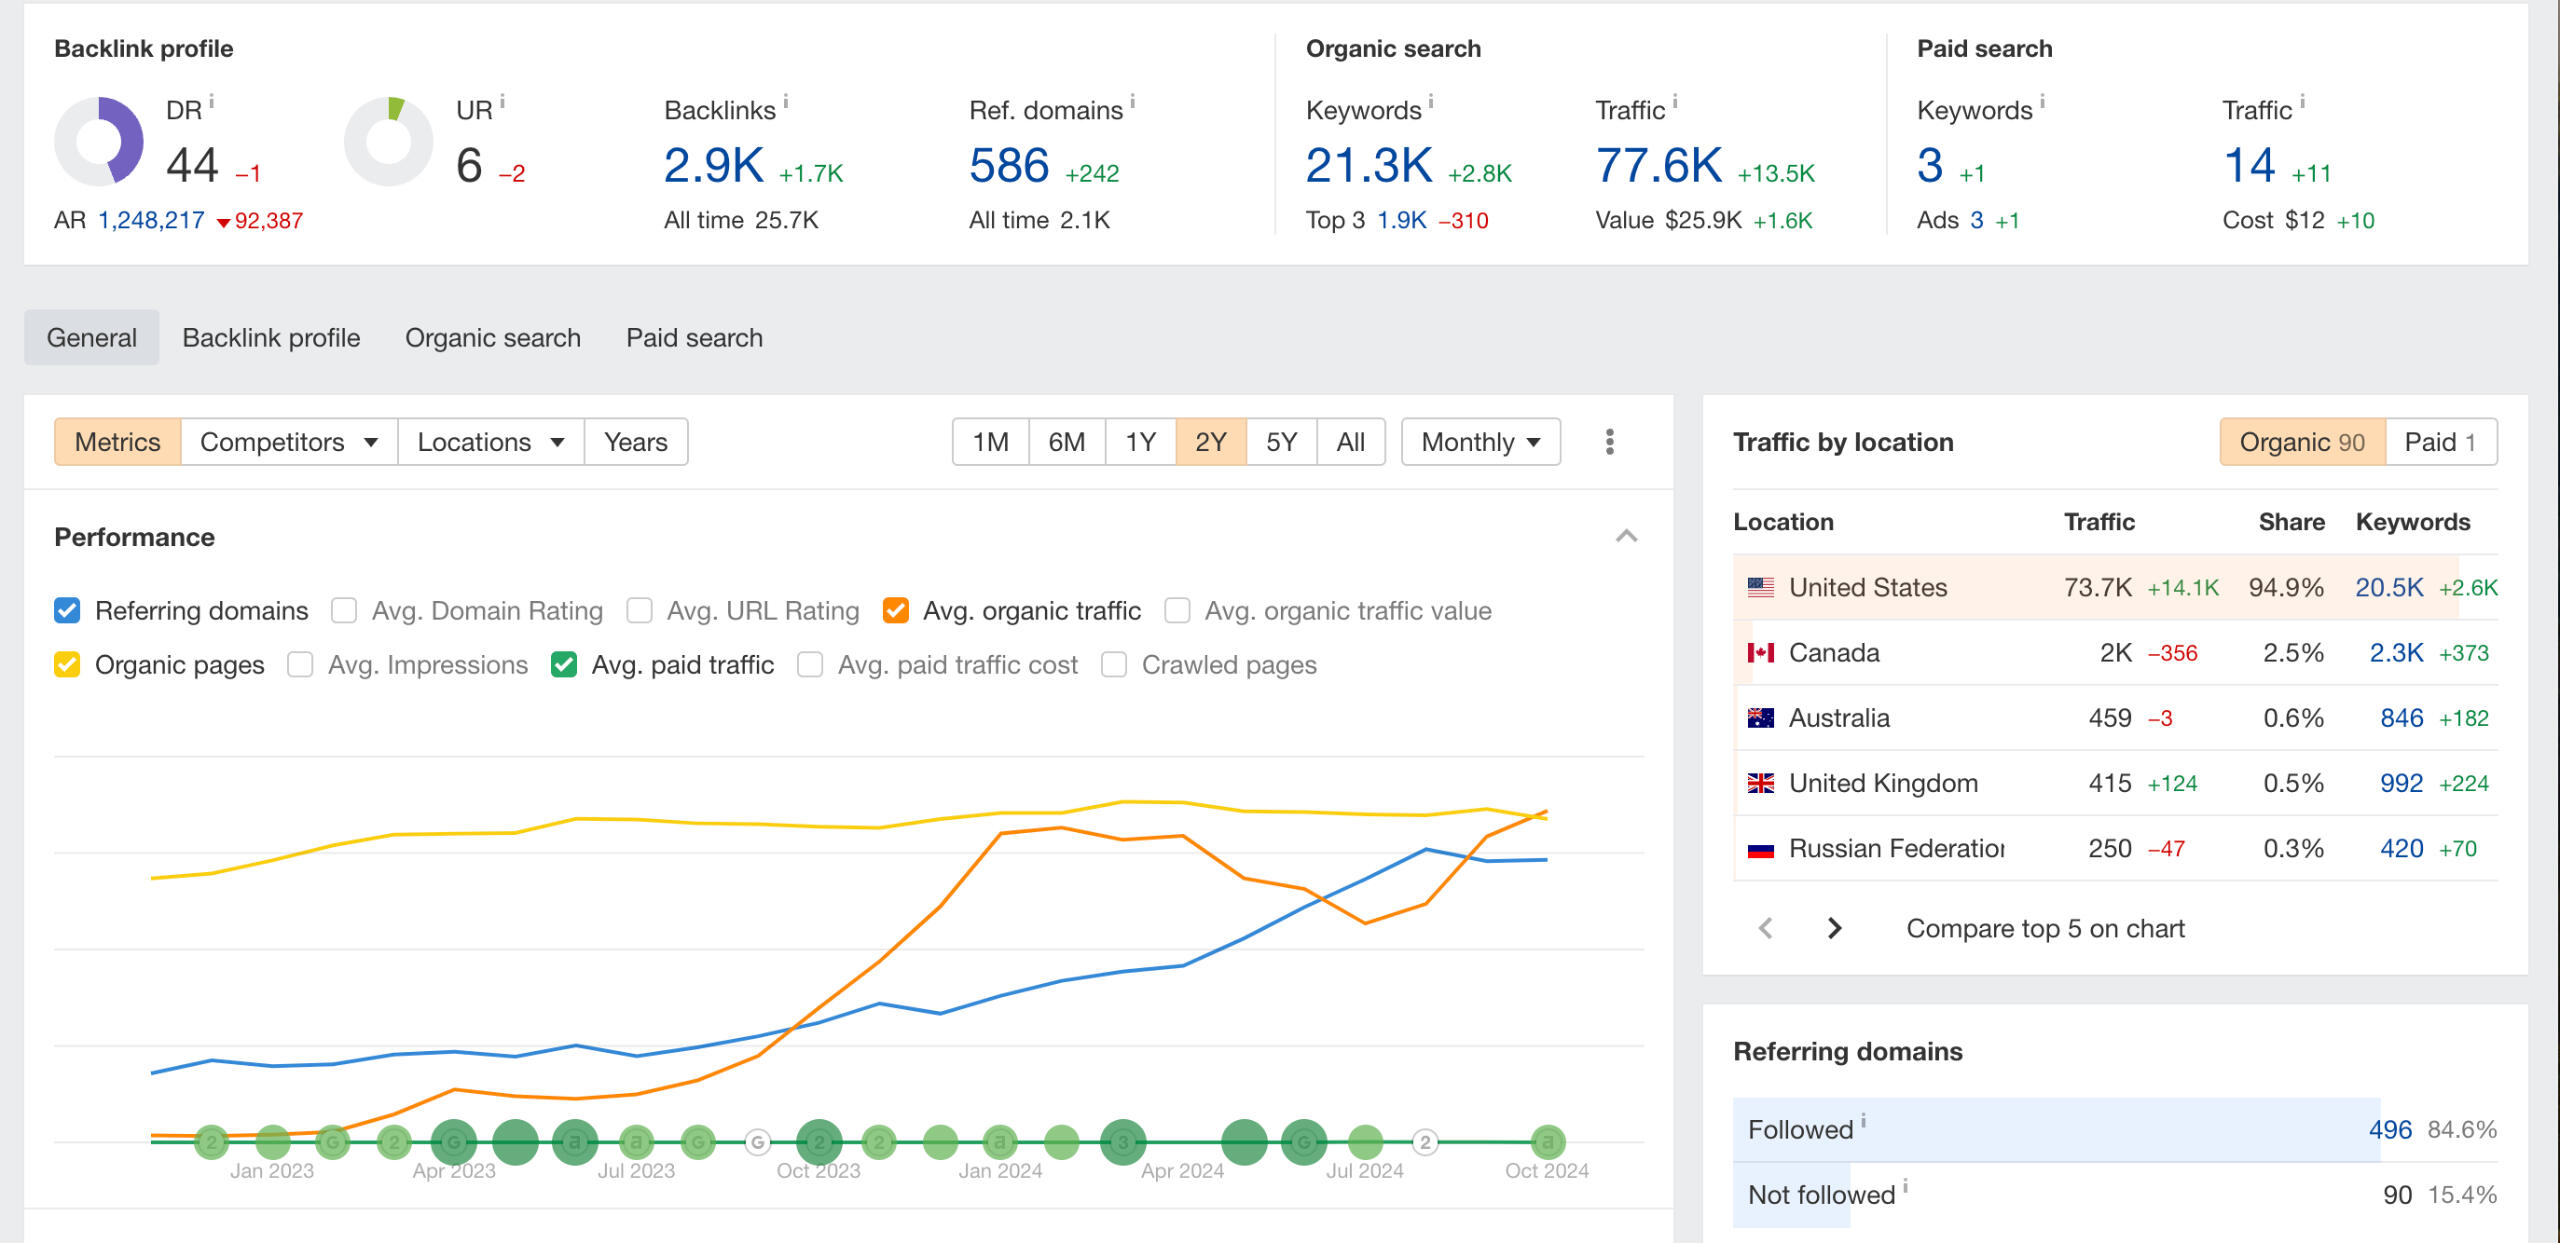Select the 5Y time range

tap(1281, 442)
